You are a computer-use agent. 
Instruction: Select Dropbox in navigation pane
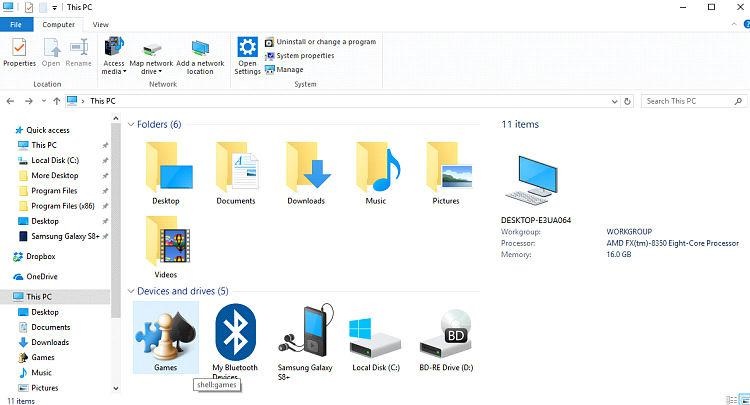click(41, 257)
